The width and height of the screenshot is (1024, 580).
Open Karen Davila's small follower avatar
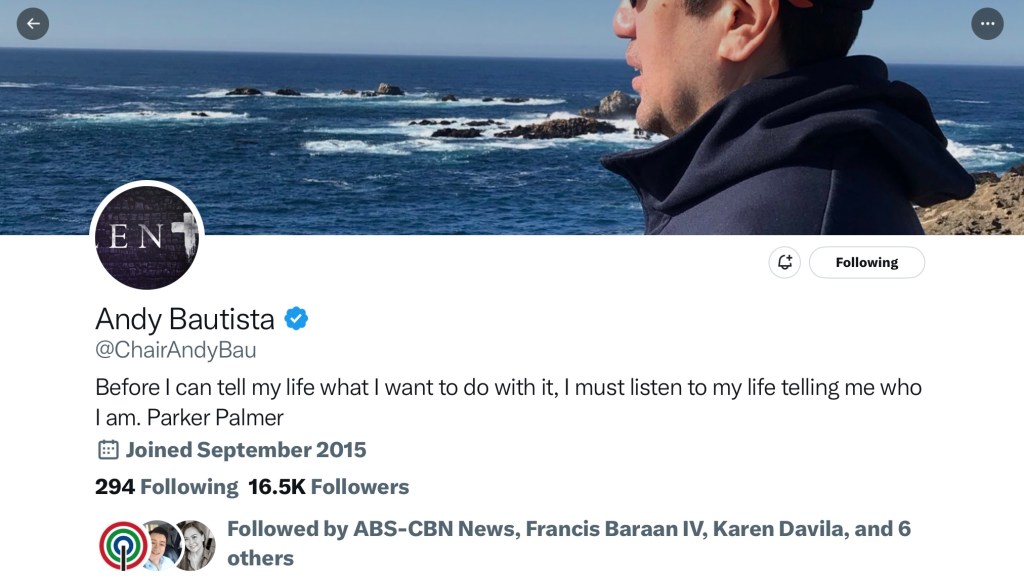195,545
